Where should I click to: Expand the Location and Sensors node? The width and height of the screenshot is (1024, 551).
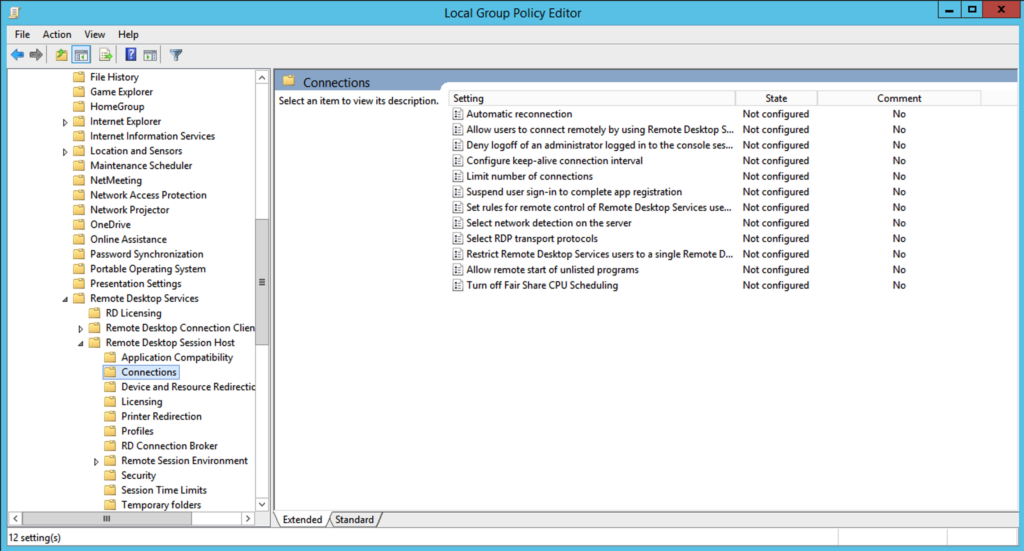[x=66, y=151]
